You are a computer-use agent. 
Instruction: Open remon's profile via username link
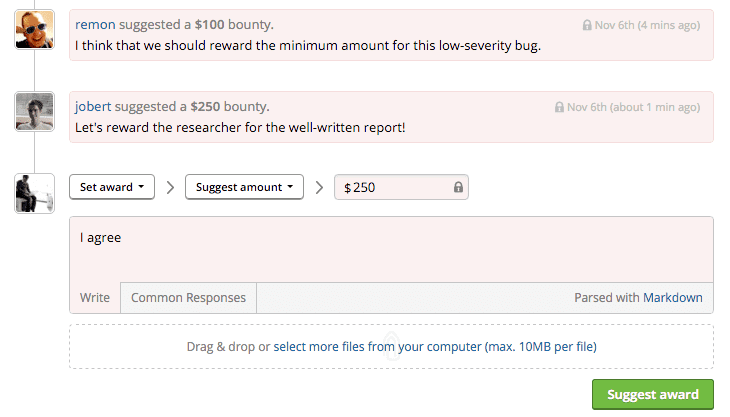(x=95, y=24)
